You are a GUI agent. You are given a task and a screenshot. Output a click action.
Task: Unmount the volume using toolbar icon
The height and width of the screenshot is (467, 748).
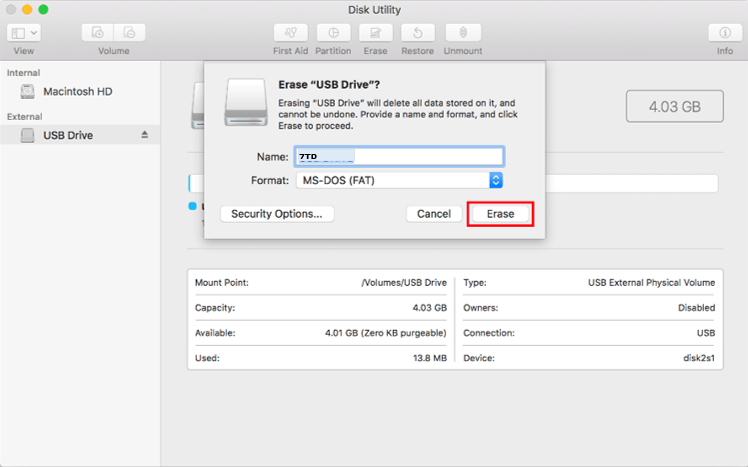[463, 33]
